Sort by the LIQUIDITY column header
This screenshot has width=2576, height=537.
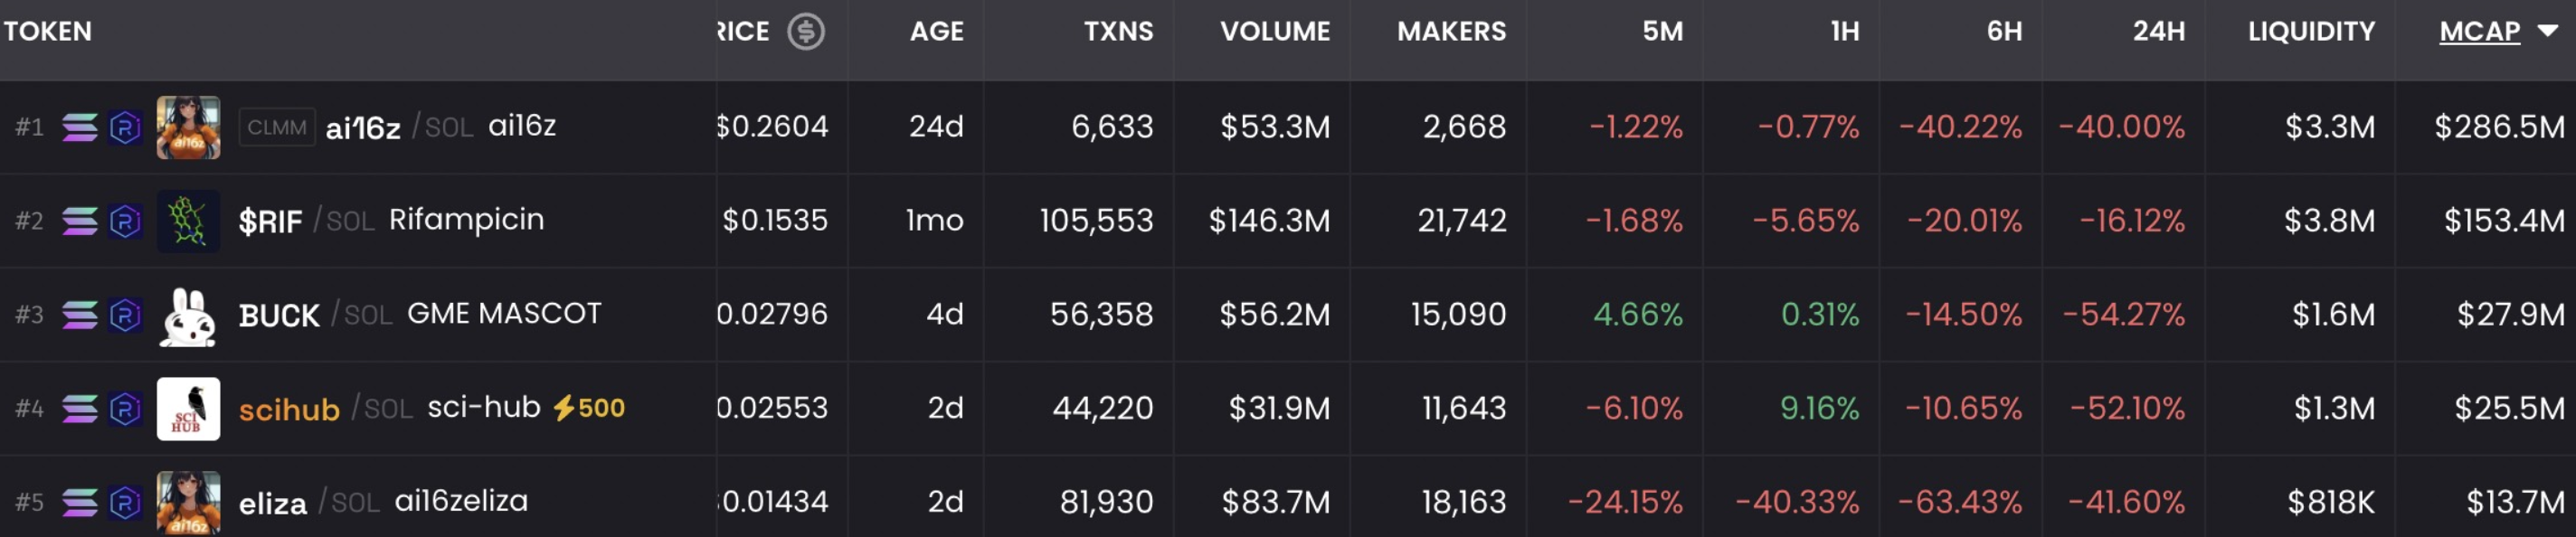click(x=2311, y=31)
